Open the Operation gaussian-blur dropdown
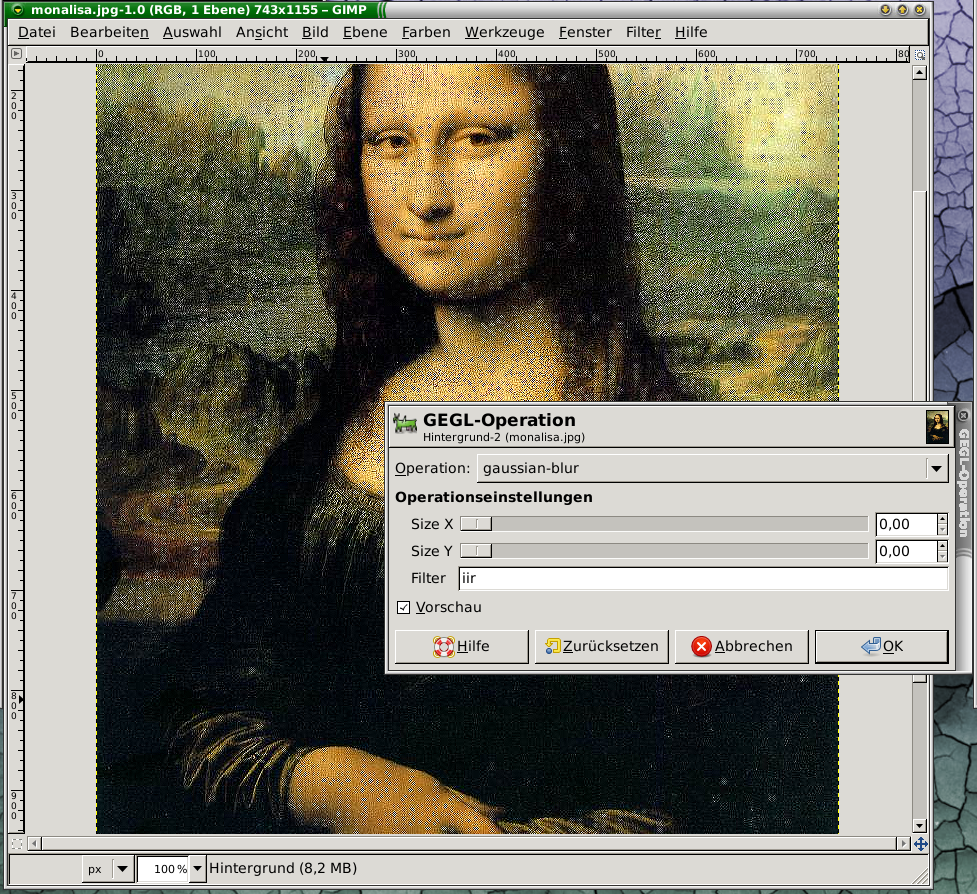This screenshot has height=894, width=977. click(712, 468)
